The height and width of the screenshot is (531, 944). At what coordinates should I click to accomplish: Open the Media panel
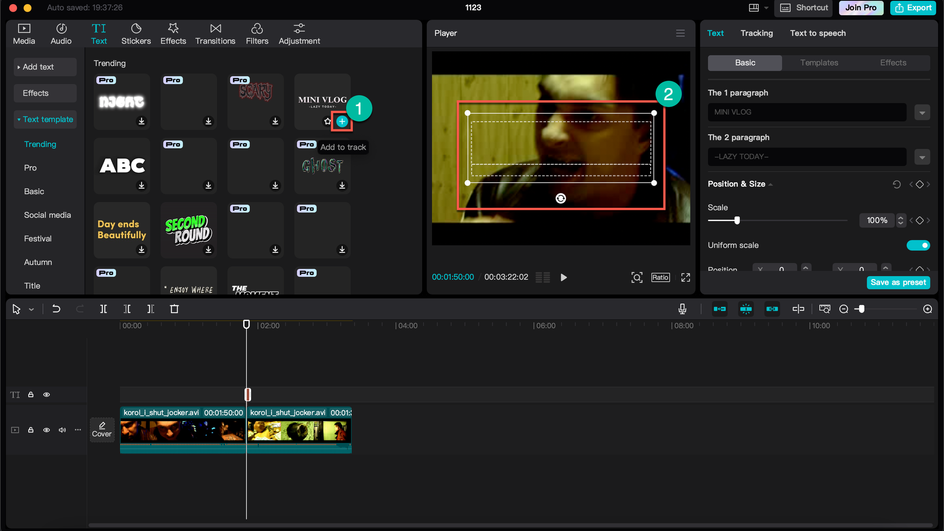24,34
